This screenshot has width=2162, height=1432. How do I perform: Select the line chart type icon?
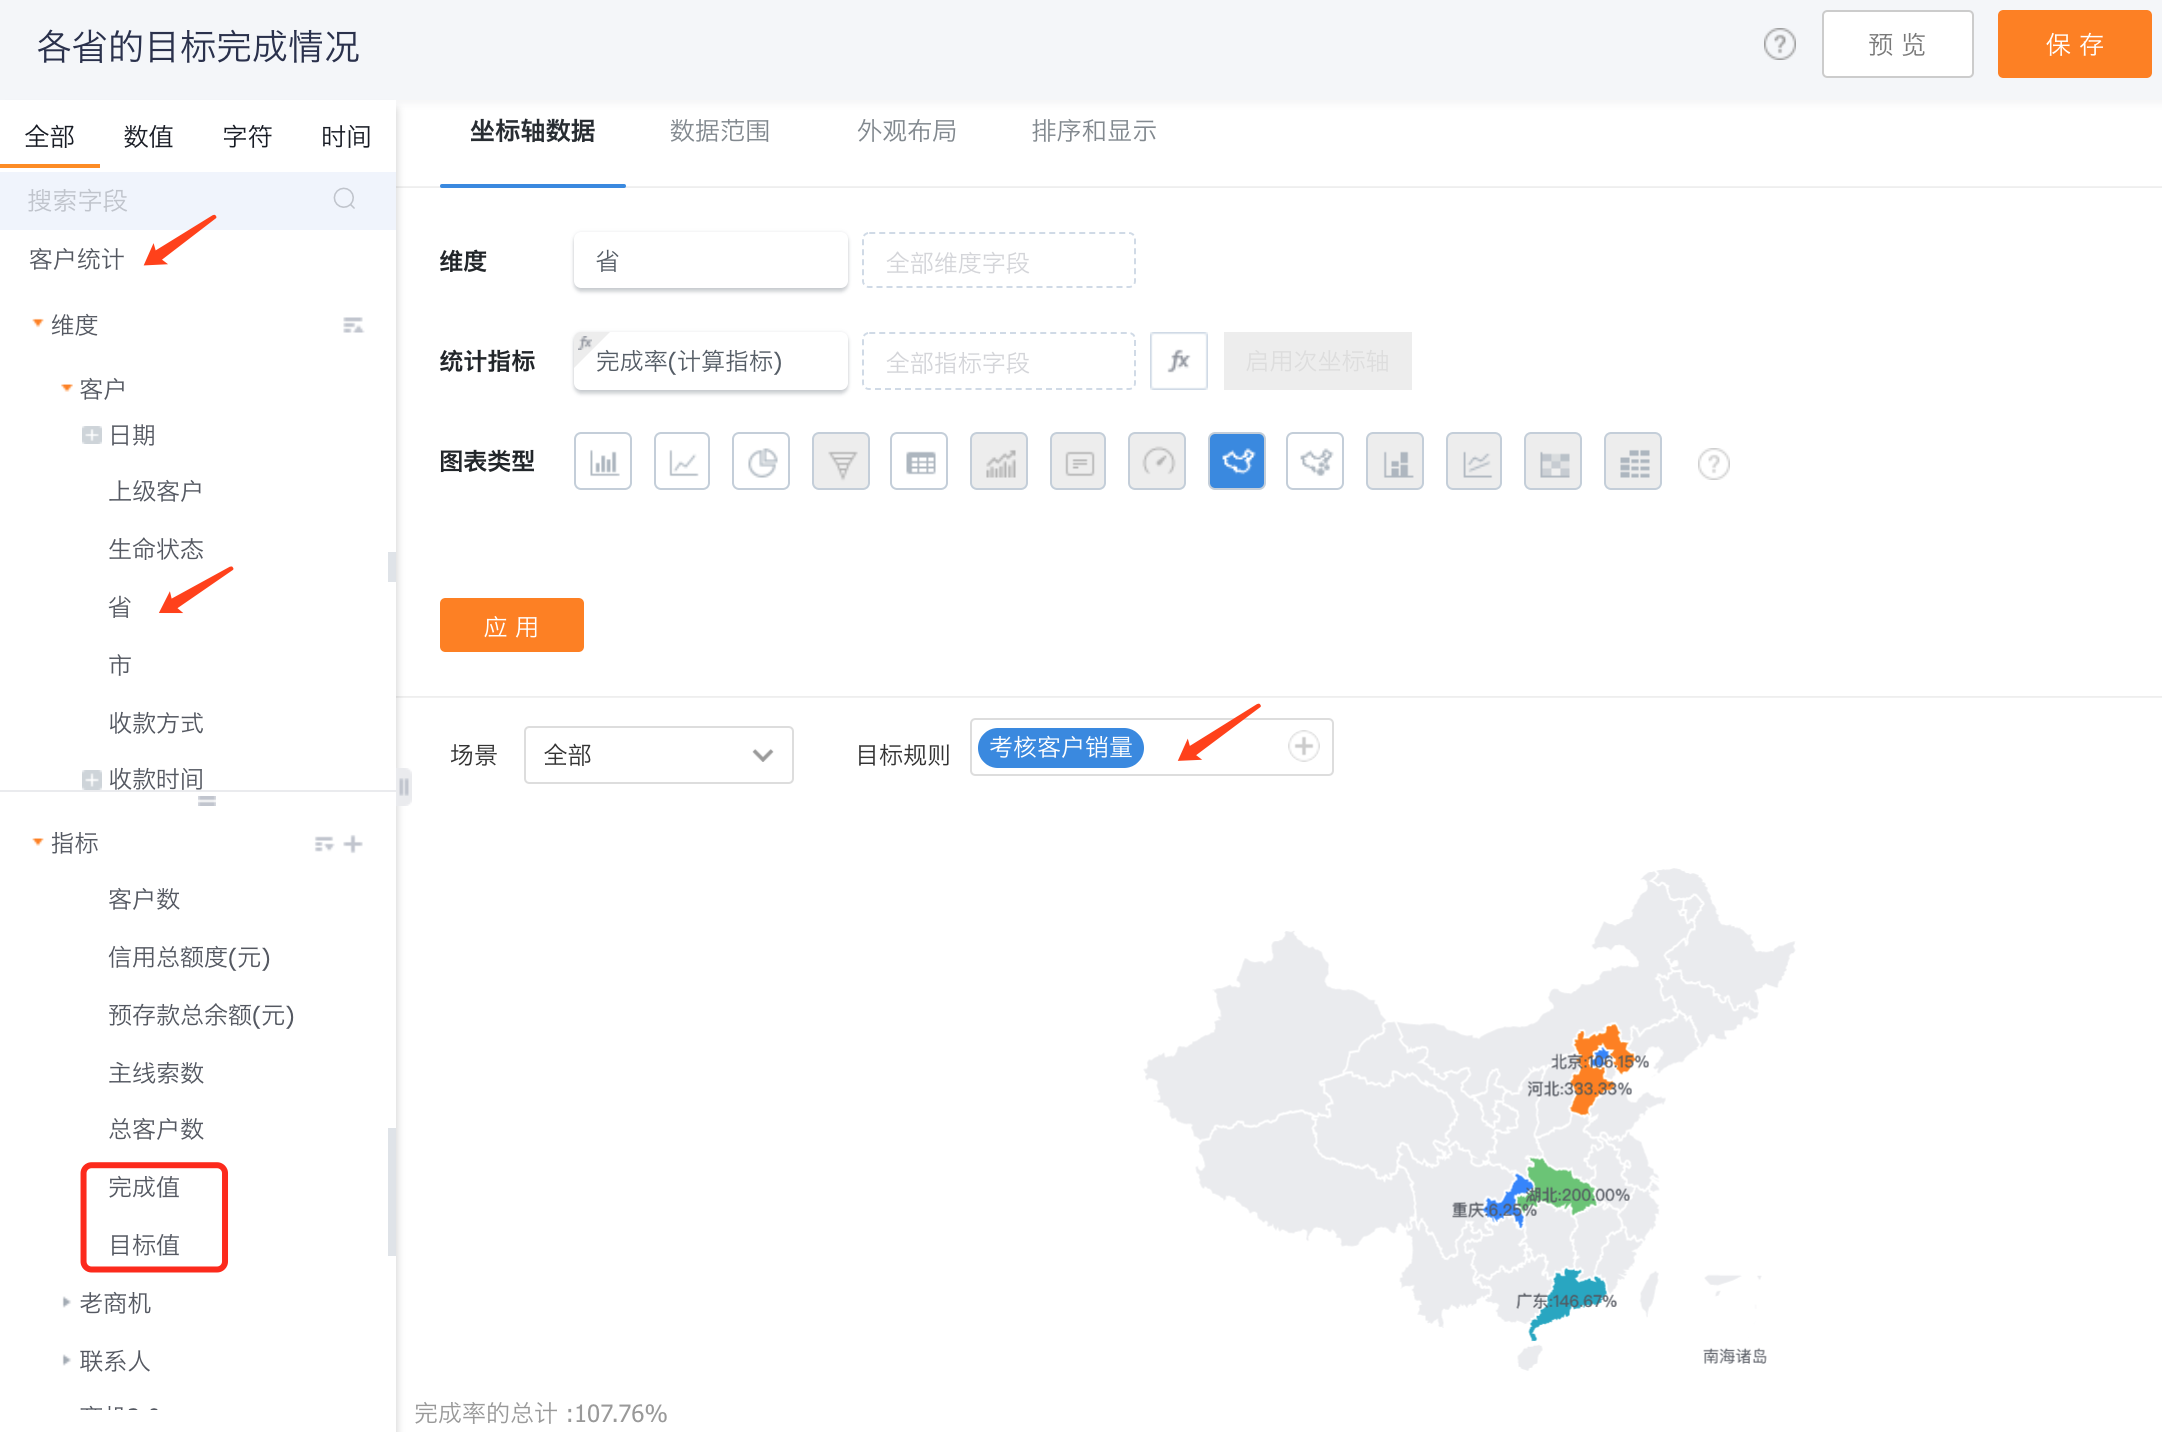[682, 462]
